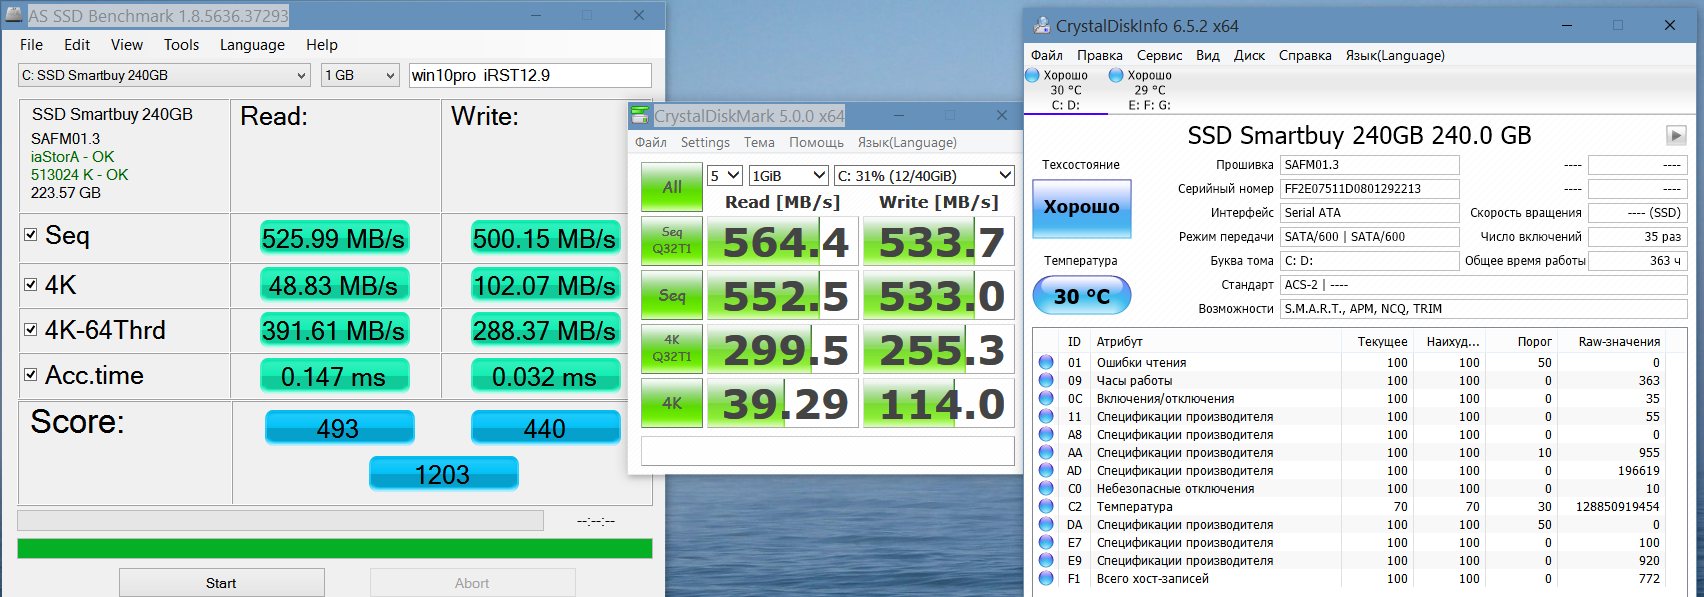Click the 30 °C temperature button

tap(1082, 296)
